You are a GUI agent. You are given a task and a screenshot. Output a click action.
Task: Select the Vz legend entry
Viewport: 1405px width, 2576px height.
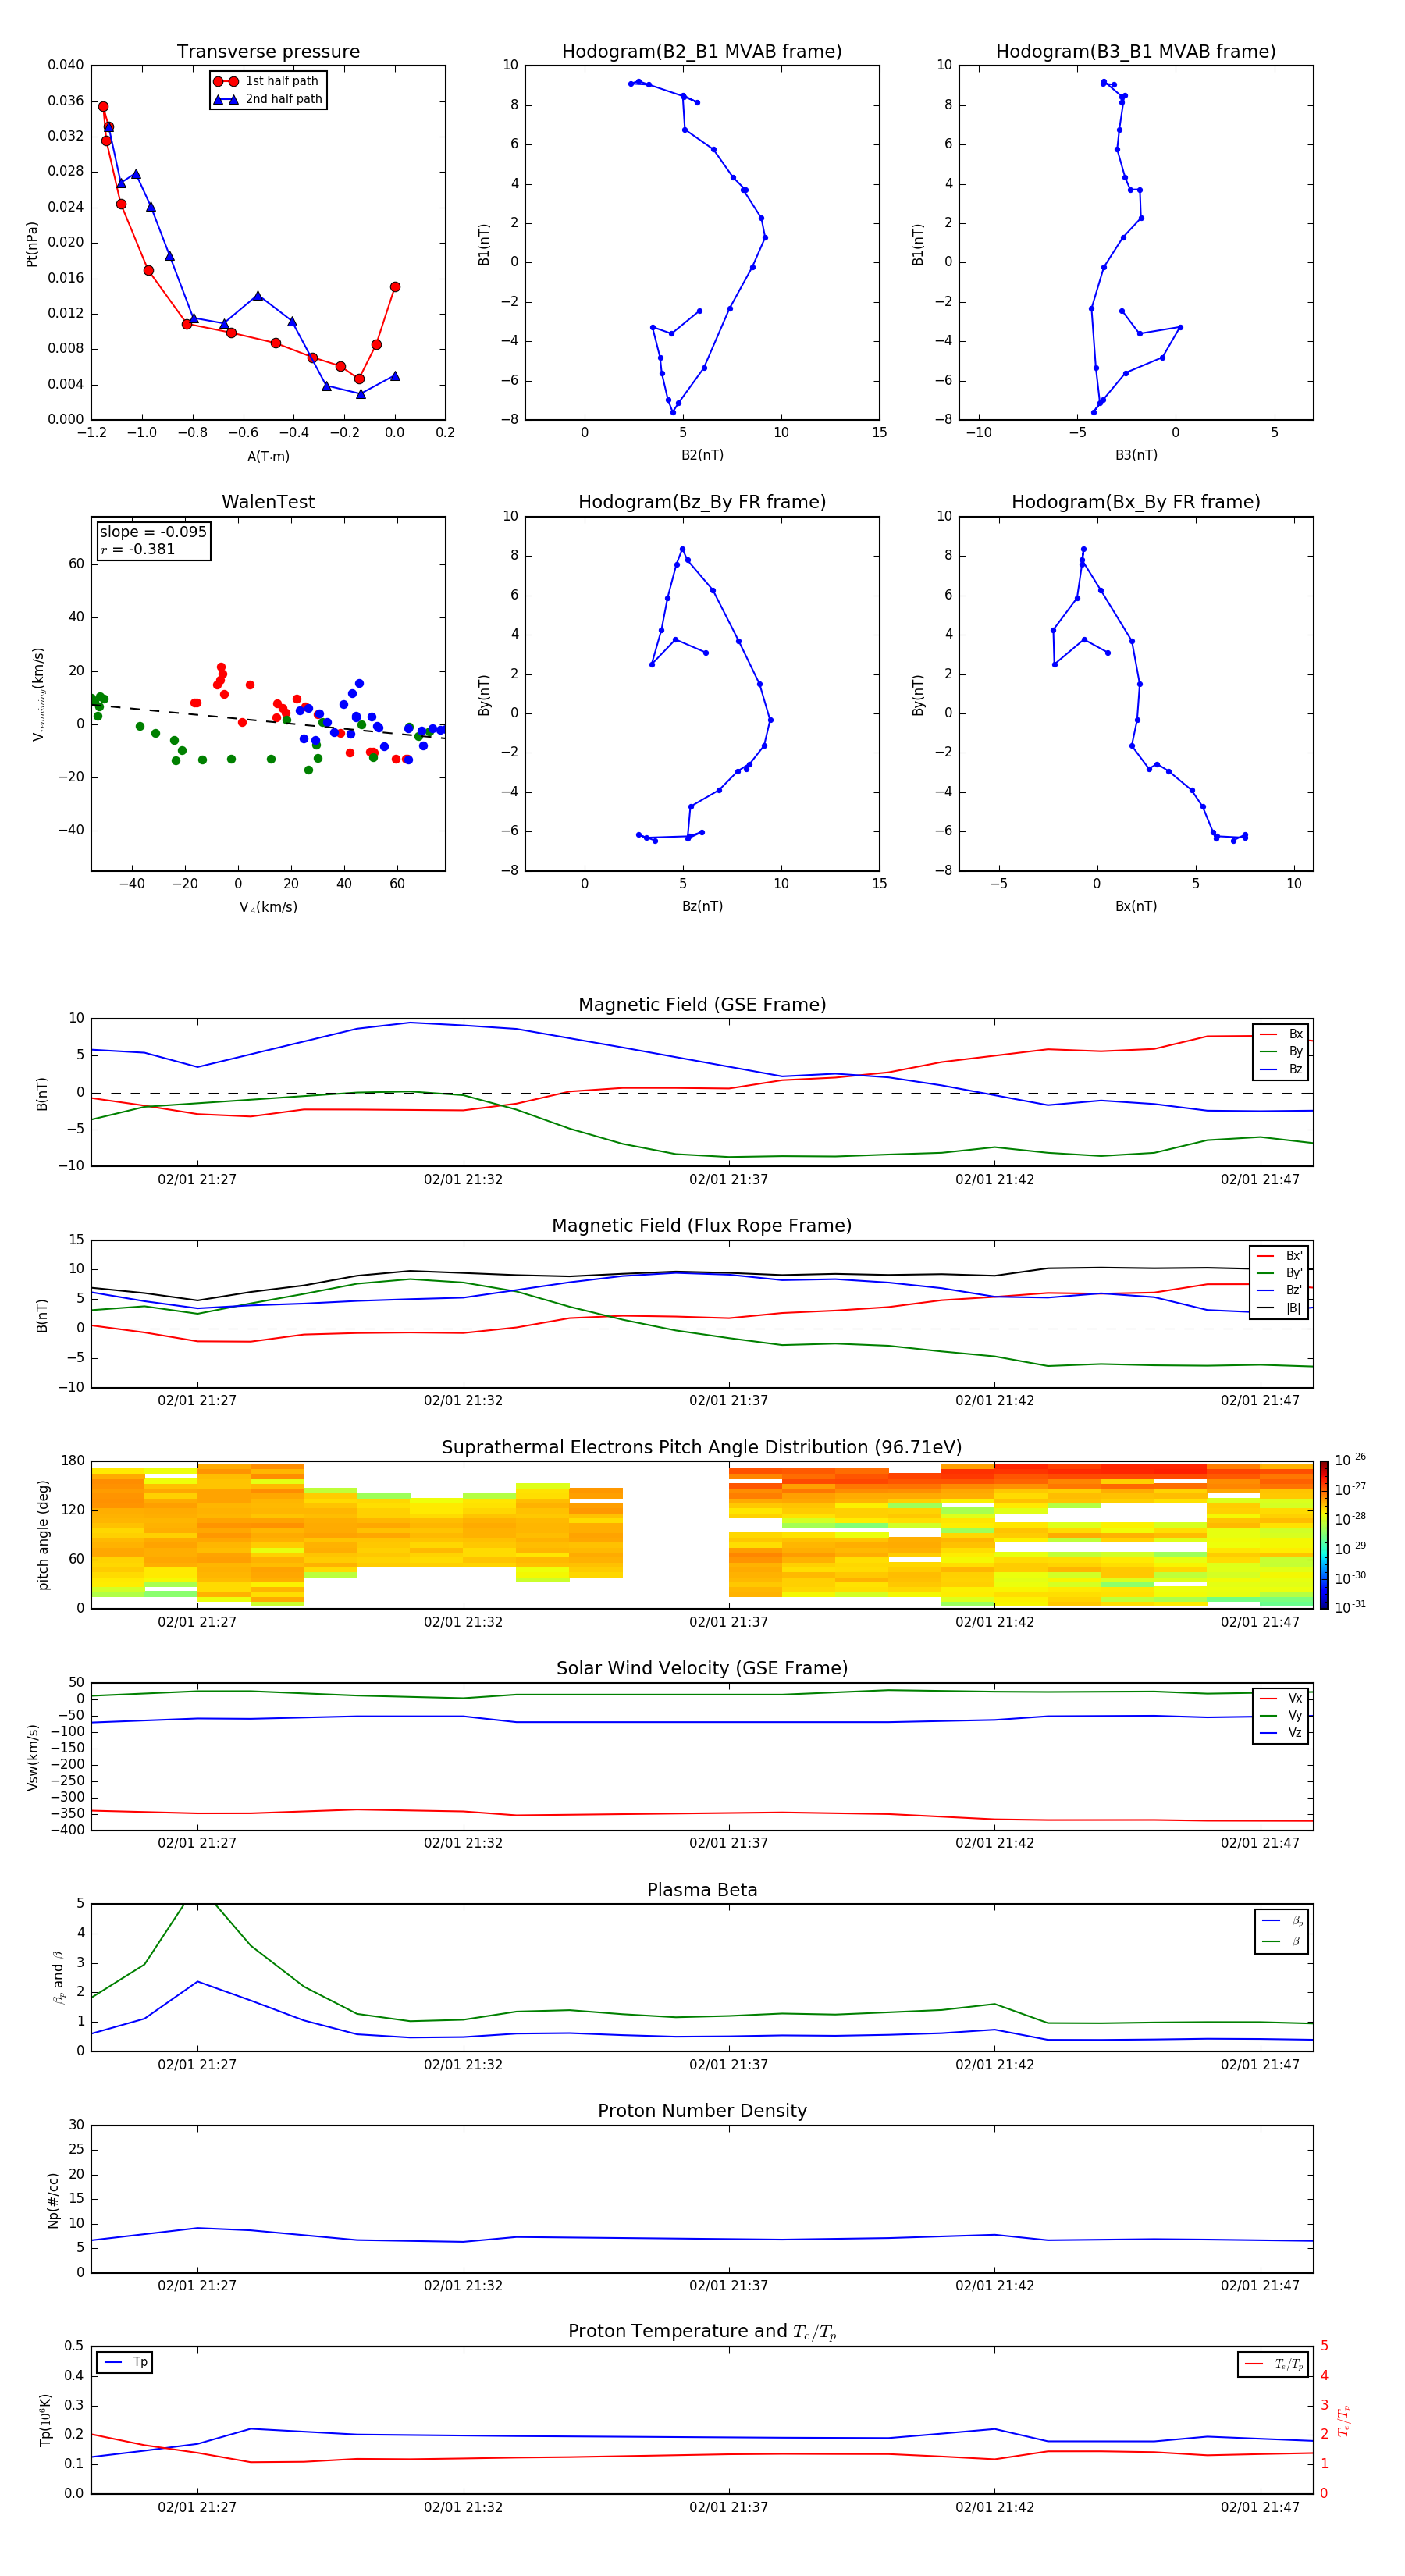1281,1733
